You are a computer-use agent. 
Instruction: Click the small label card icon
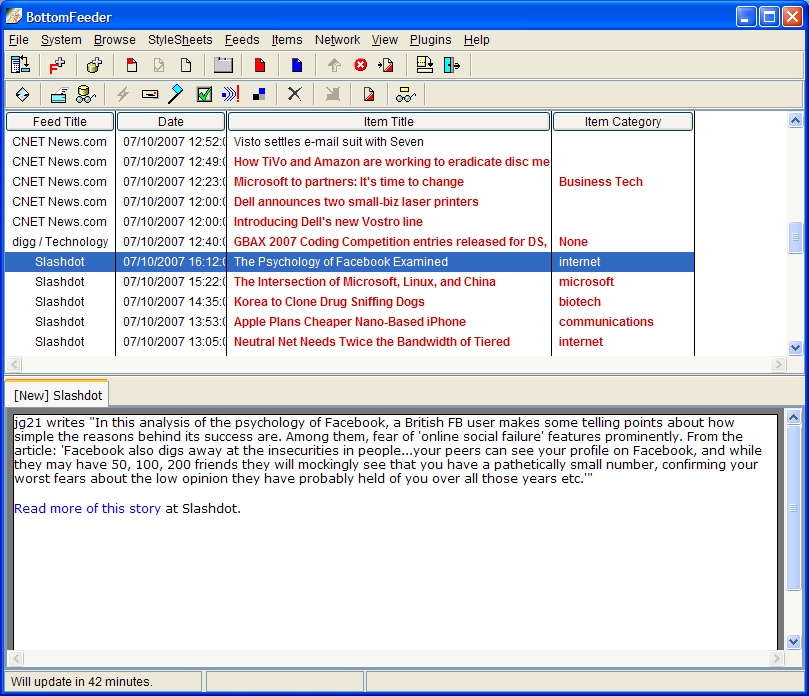click(x=150, y=94)
